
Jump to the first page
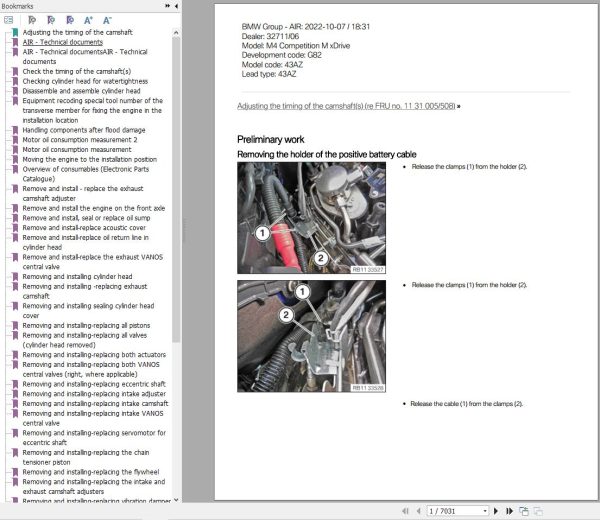coord(406,511)
